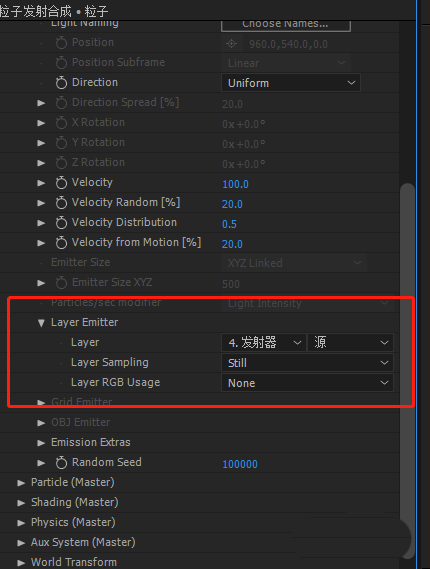The image size is (430, 569).
Task: Click the Random Seed value 100000
Action: point(240,464)
